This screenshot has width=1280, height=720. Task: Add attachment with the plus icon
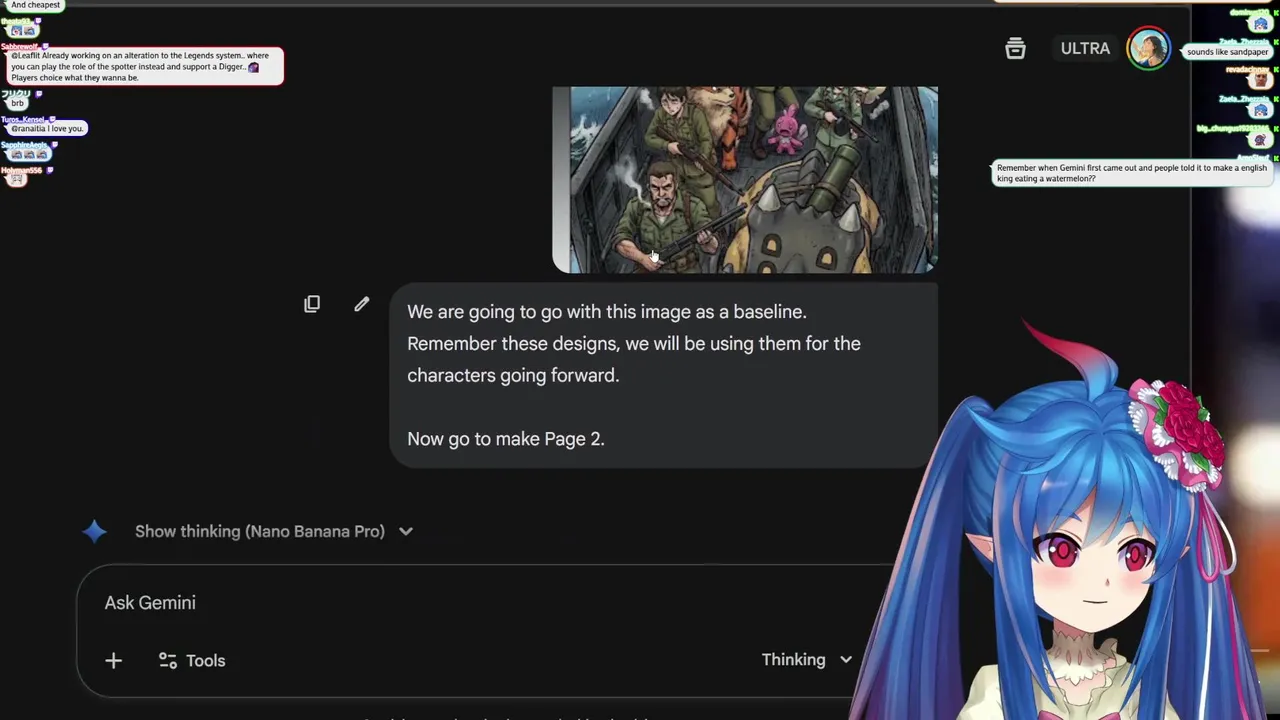113,660
